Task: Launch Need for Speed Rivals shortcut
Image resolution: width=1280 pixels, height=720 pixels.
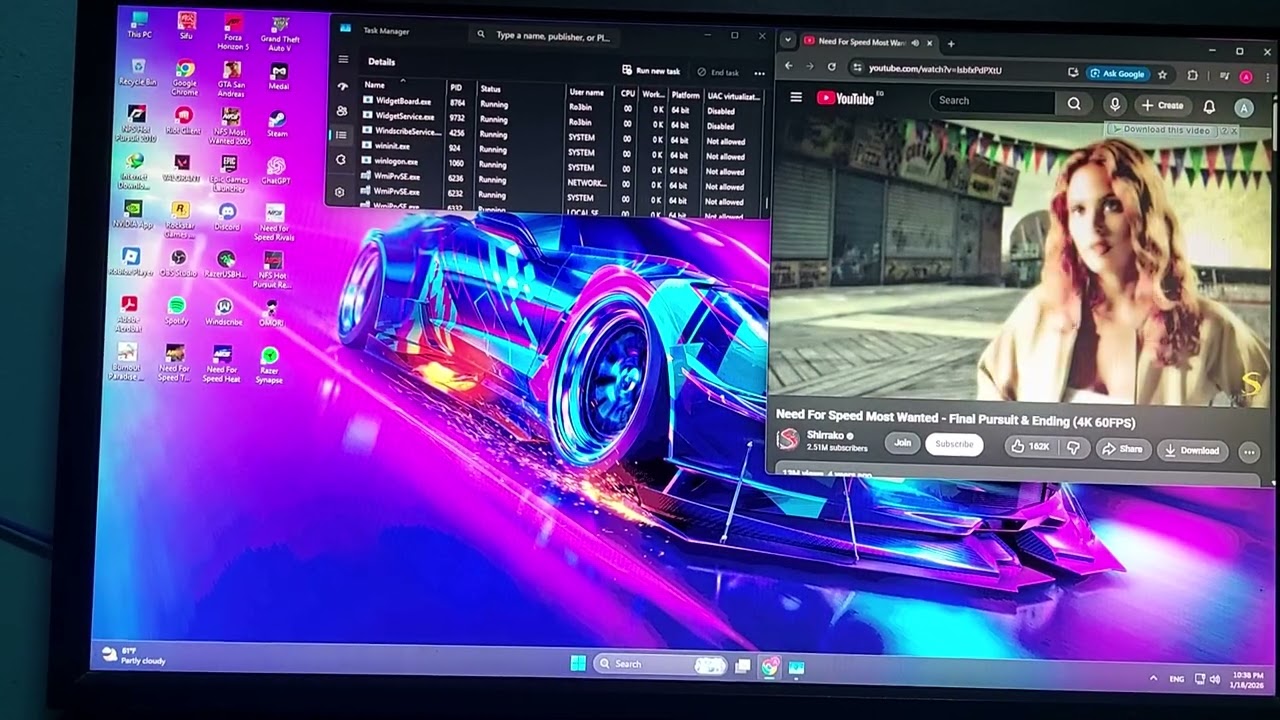Action: (x=274, y=223)
